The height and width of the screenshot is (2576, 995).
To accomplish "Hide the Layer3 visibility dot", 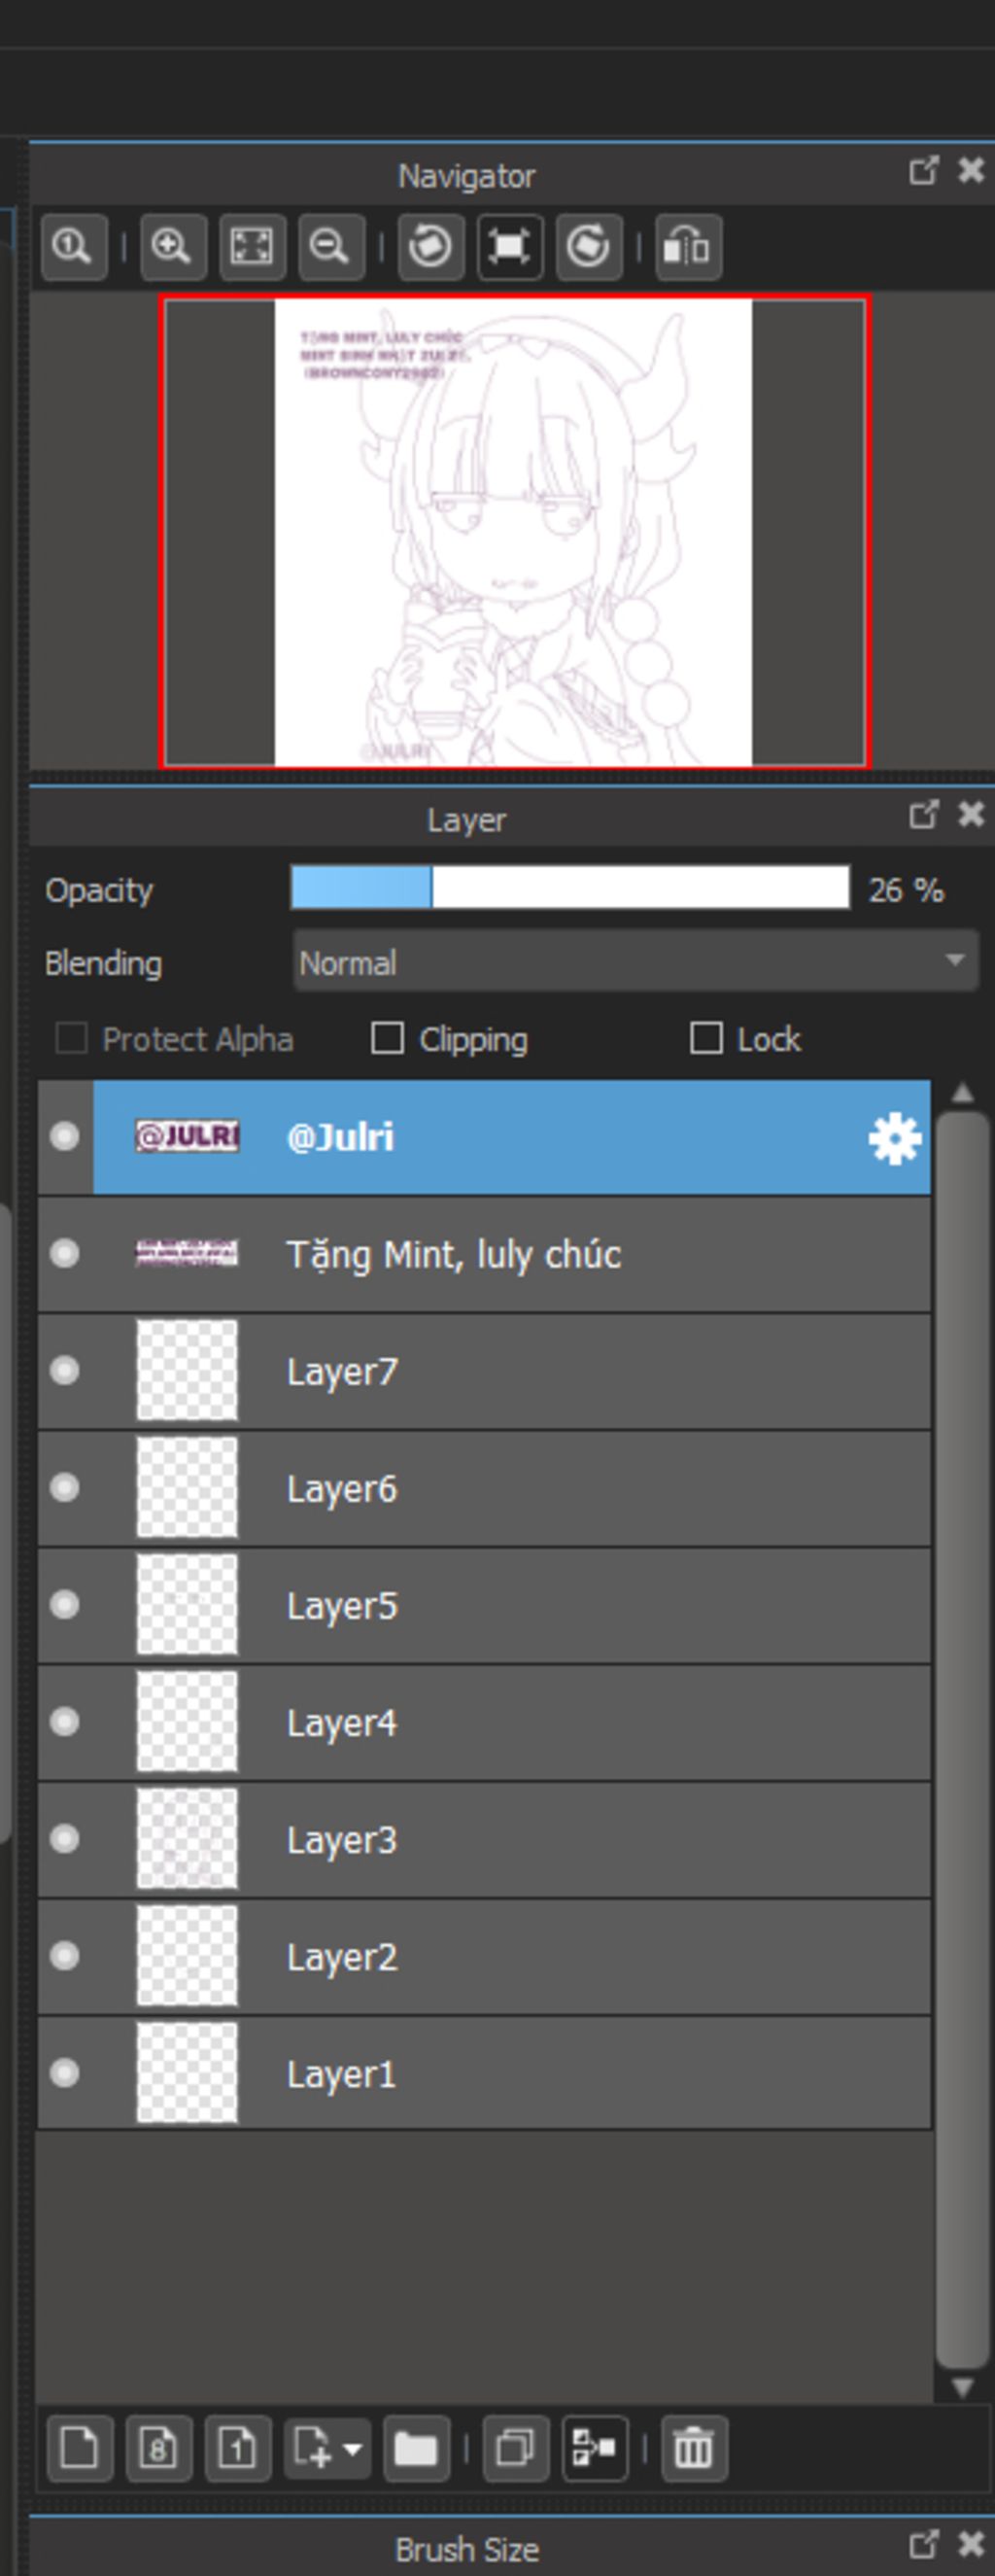I will click(65, 1838).
